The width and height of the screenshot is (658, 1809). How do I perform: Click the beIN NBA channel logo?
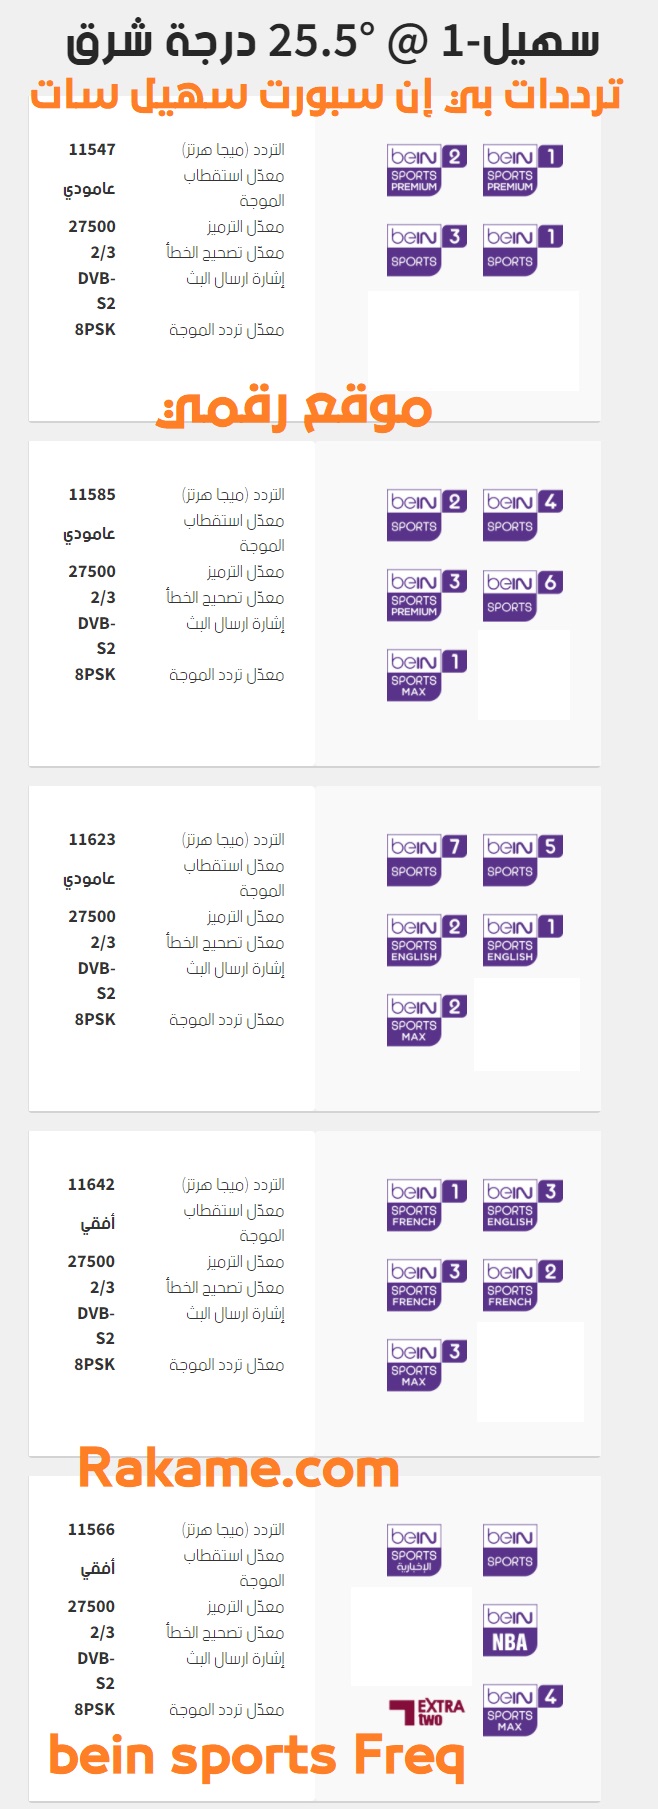pyautogui.click(x=510, y=1630)
